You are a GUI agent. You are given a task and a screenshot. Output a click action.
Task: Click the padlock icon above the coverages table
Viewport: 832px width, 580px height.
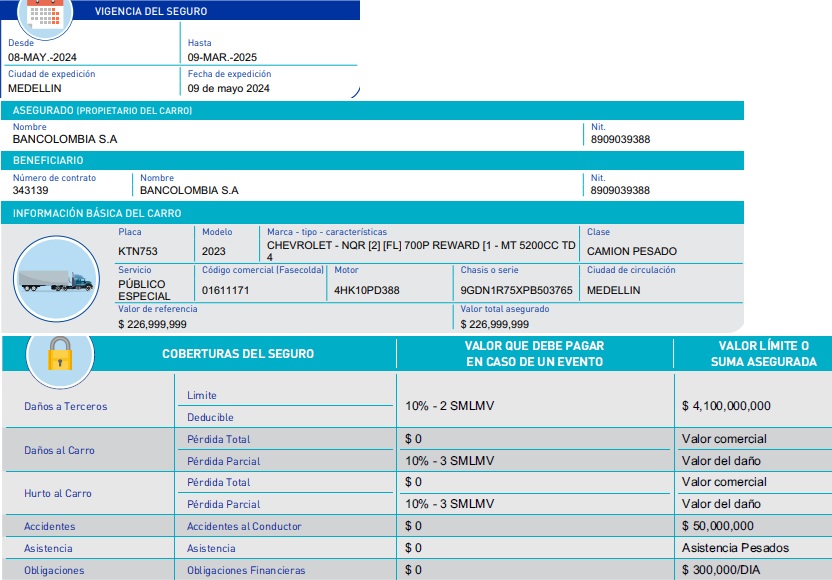(x=60, y=355)
